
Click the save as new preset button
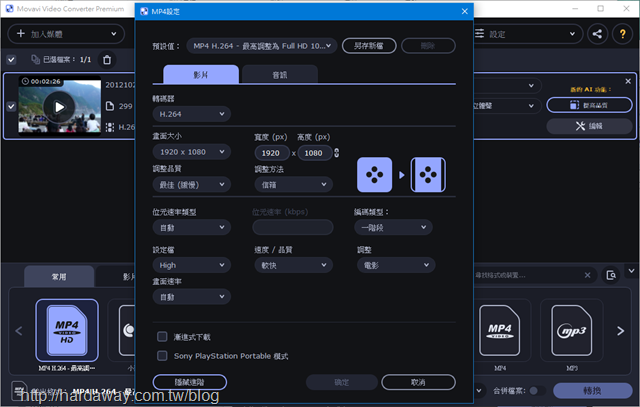pyautogui.click(x=369, y=46)
